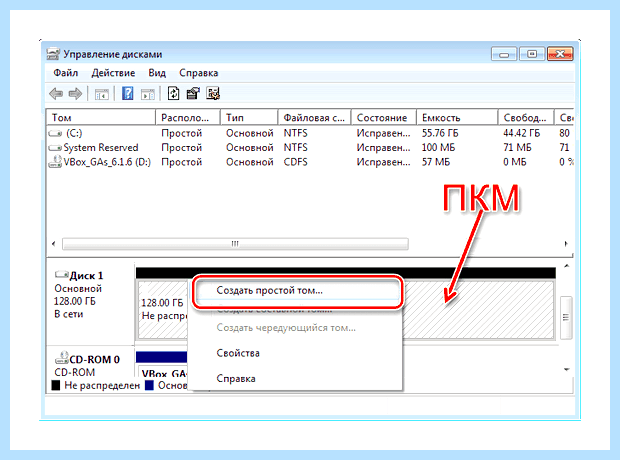Open the Properties toolbar icon

tap(193, 94)
